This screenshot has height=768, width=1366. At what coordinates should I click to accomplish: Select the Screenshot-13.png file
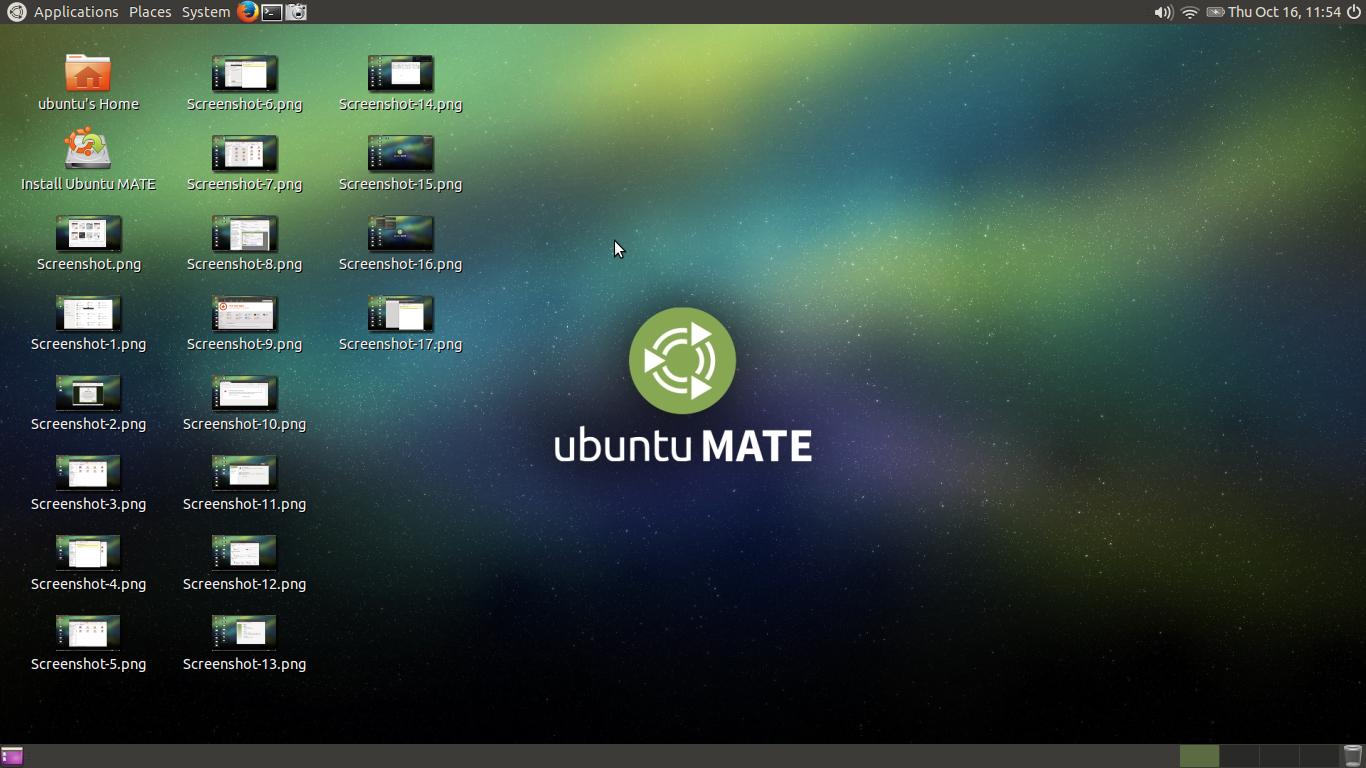(x=244, y=644)
